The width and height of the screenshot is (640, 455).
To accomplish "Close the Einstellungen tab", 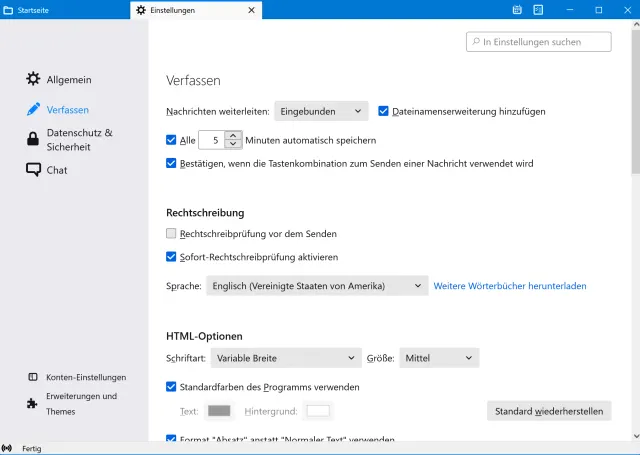I will 251,10.
